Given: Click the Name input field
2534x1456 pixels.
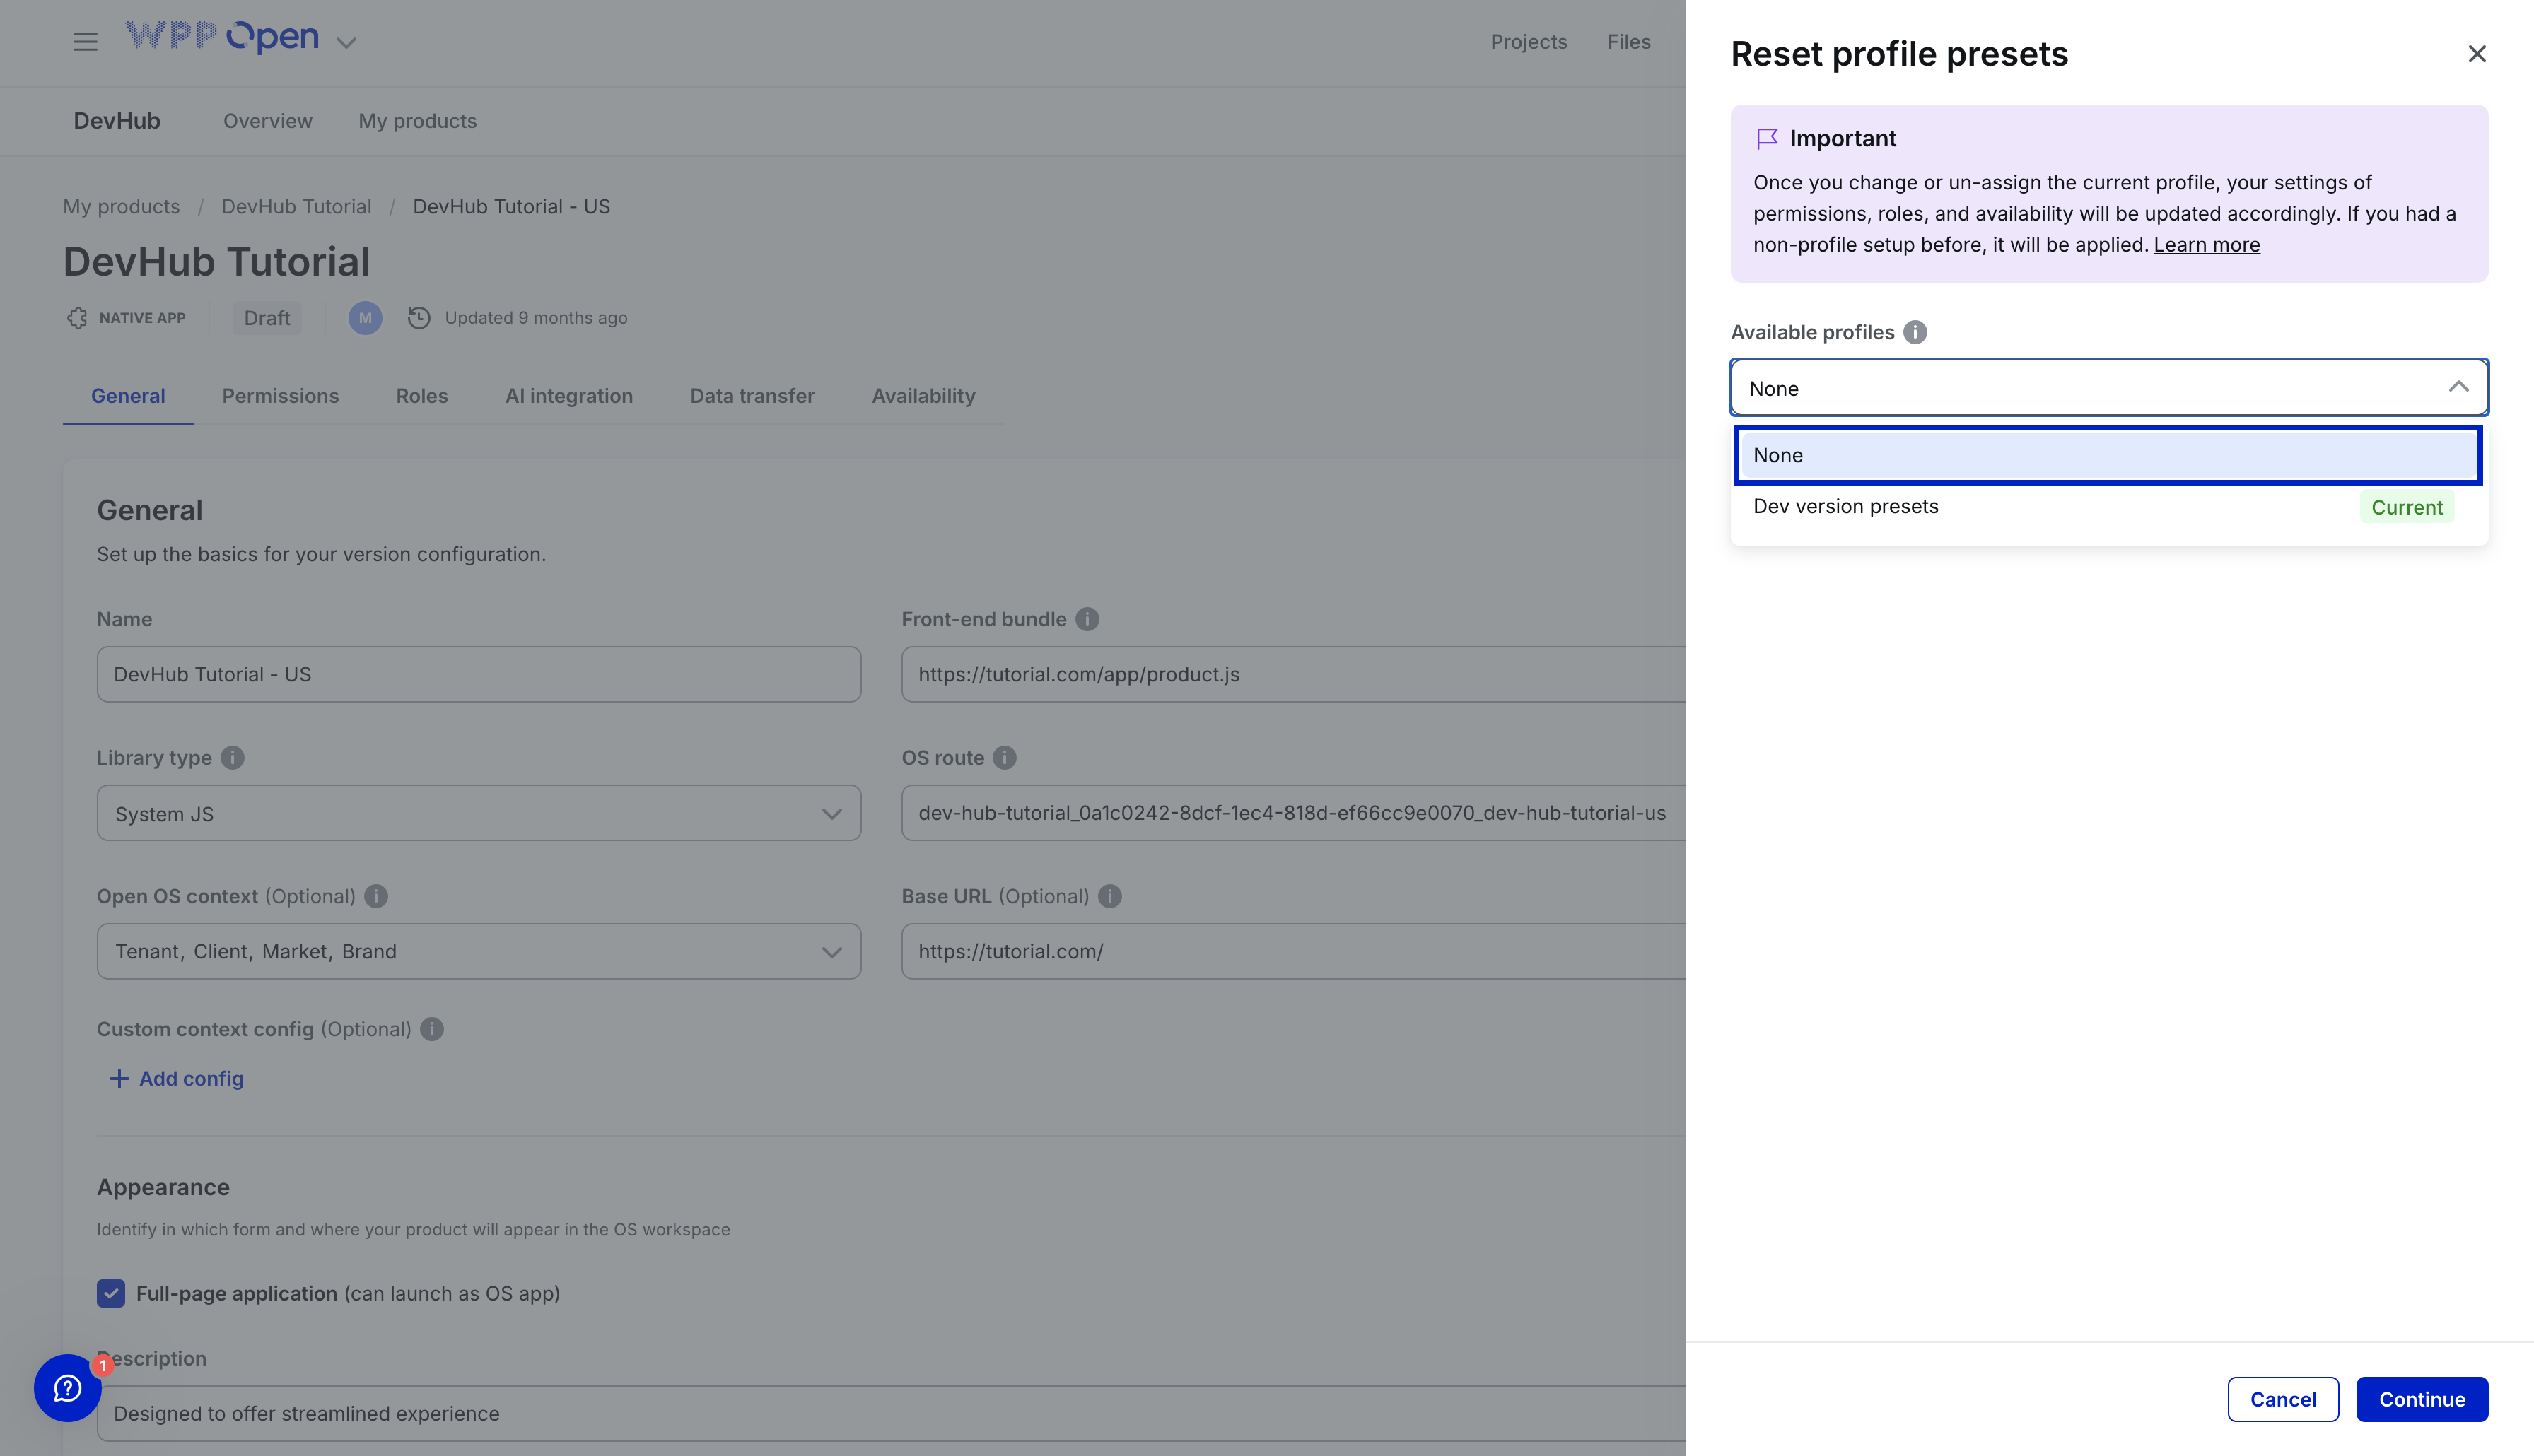Looking at the screenshot, I should [478, 674].
